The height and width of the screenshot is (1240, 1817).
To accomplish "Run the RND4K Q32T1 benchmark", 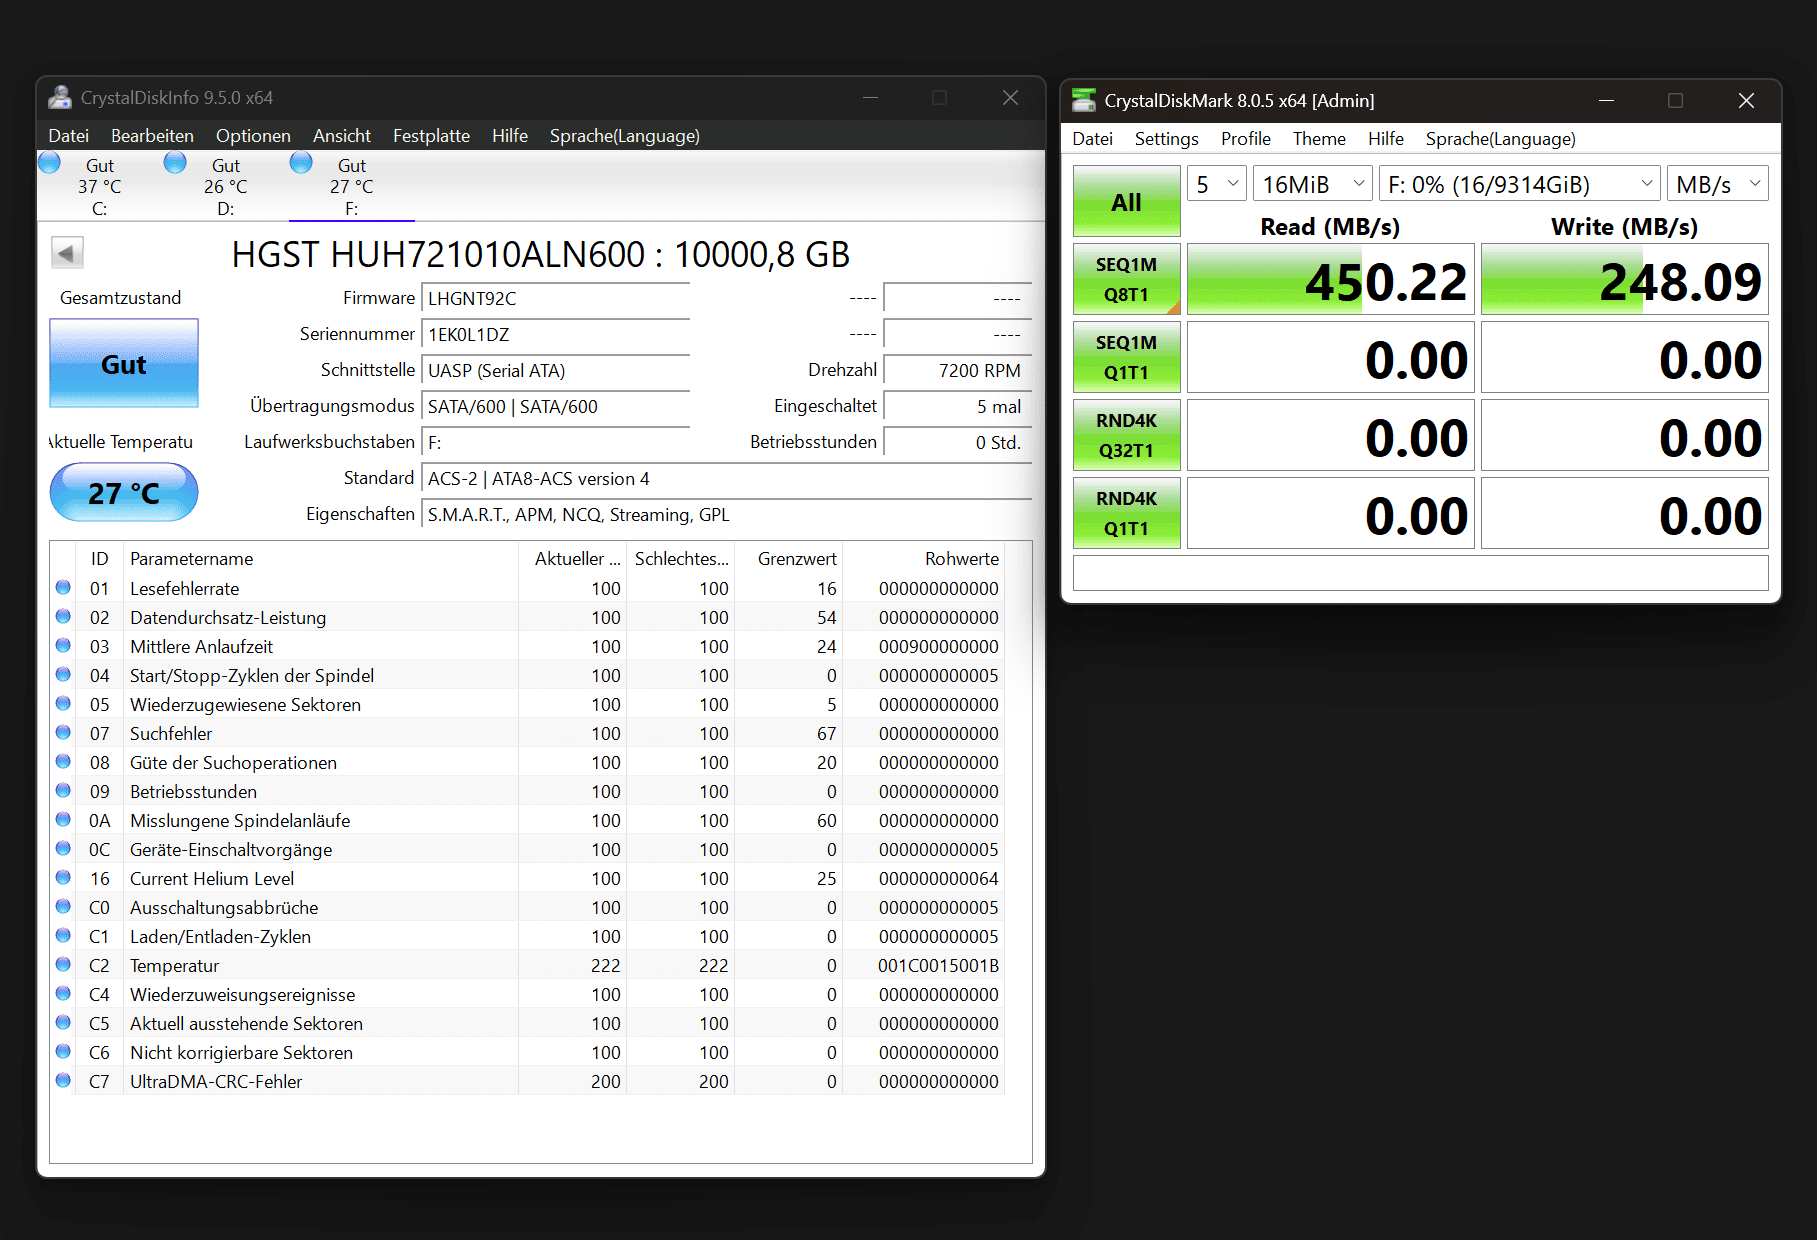I will (x=1126, y=435).
